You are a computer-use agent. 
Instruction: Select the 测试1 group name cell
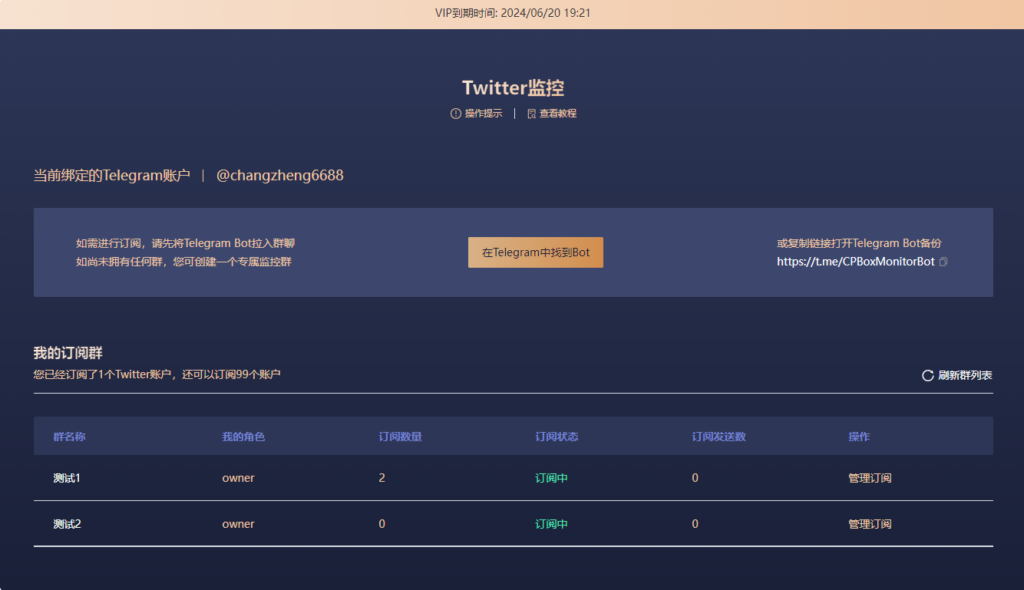pyautogui.click(x=67, y=478)
